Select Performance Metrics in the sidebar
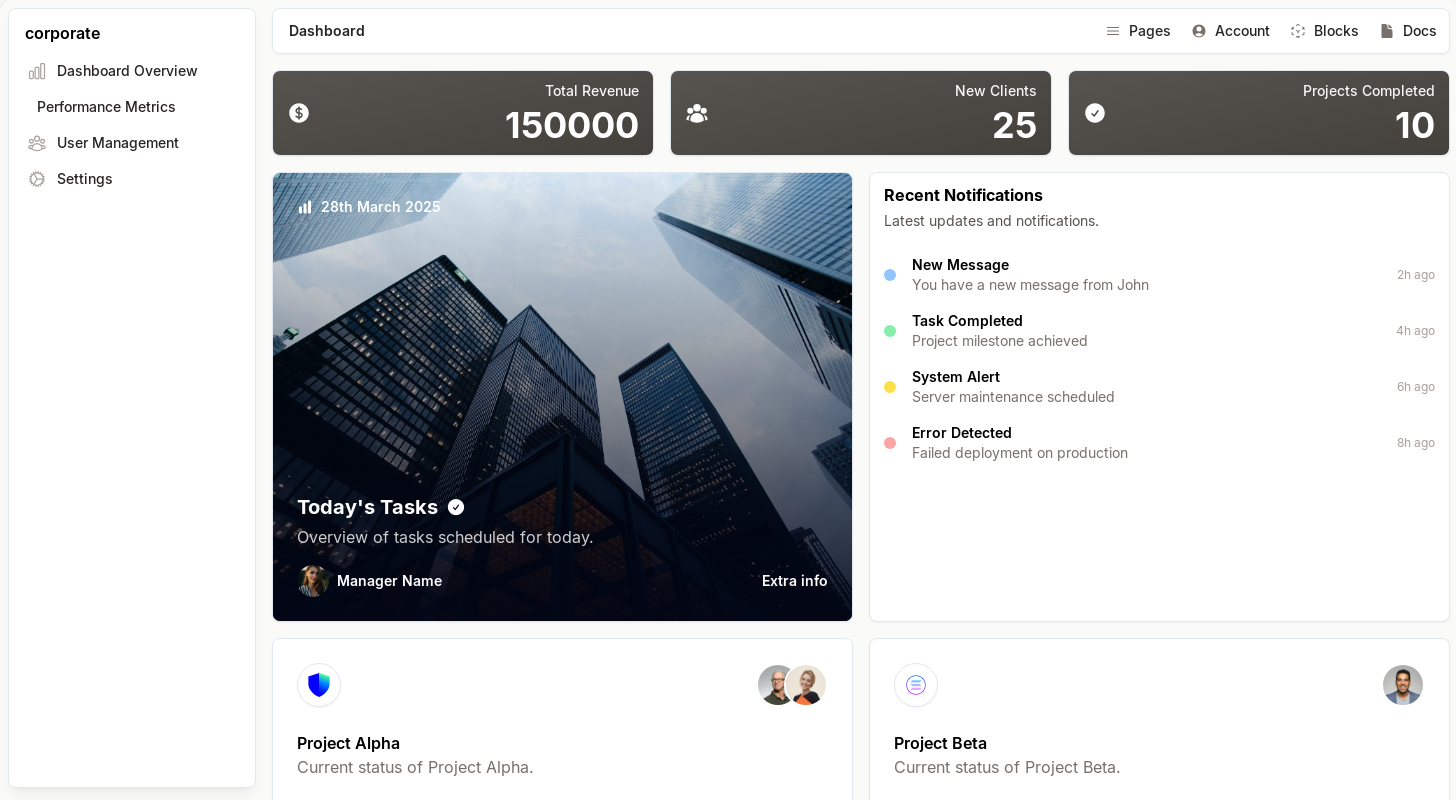 tap(106, 107)
